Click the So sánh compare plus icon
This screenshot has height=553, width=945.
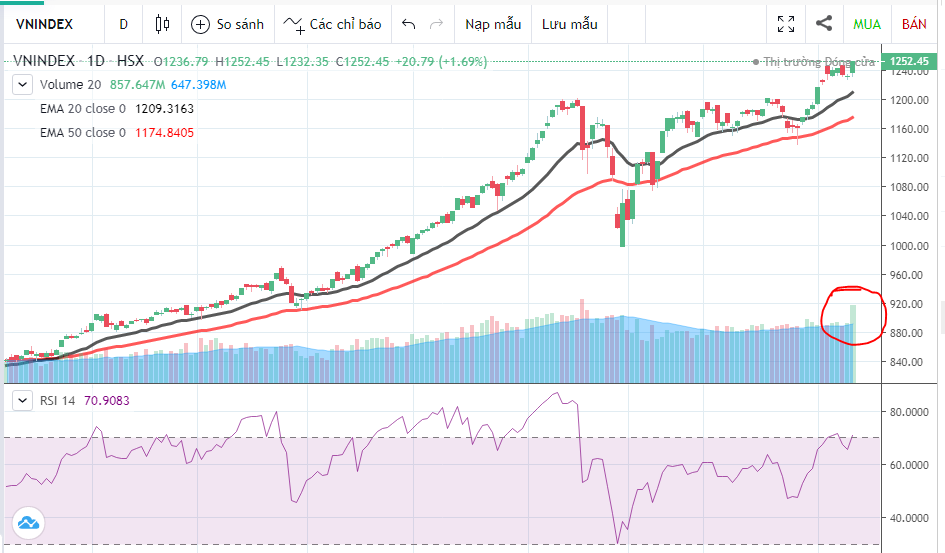click(200, 24)
